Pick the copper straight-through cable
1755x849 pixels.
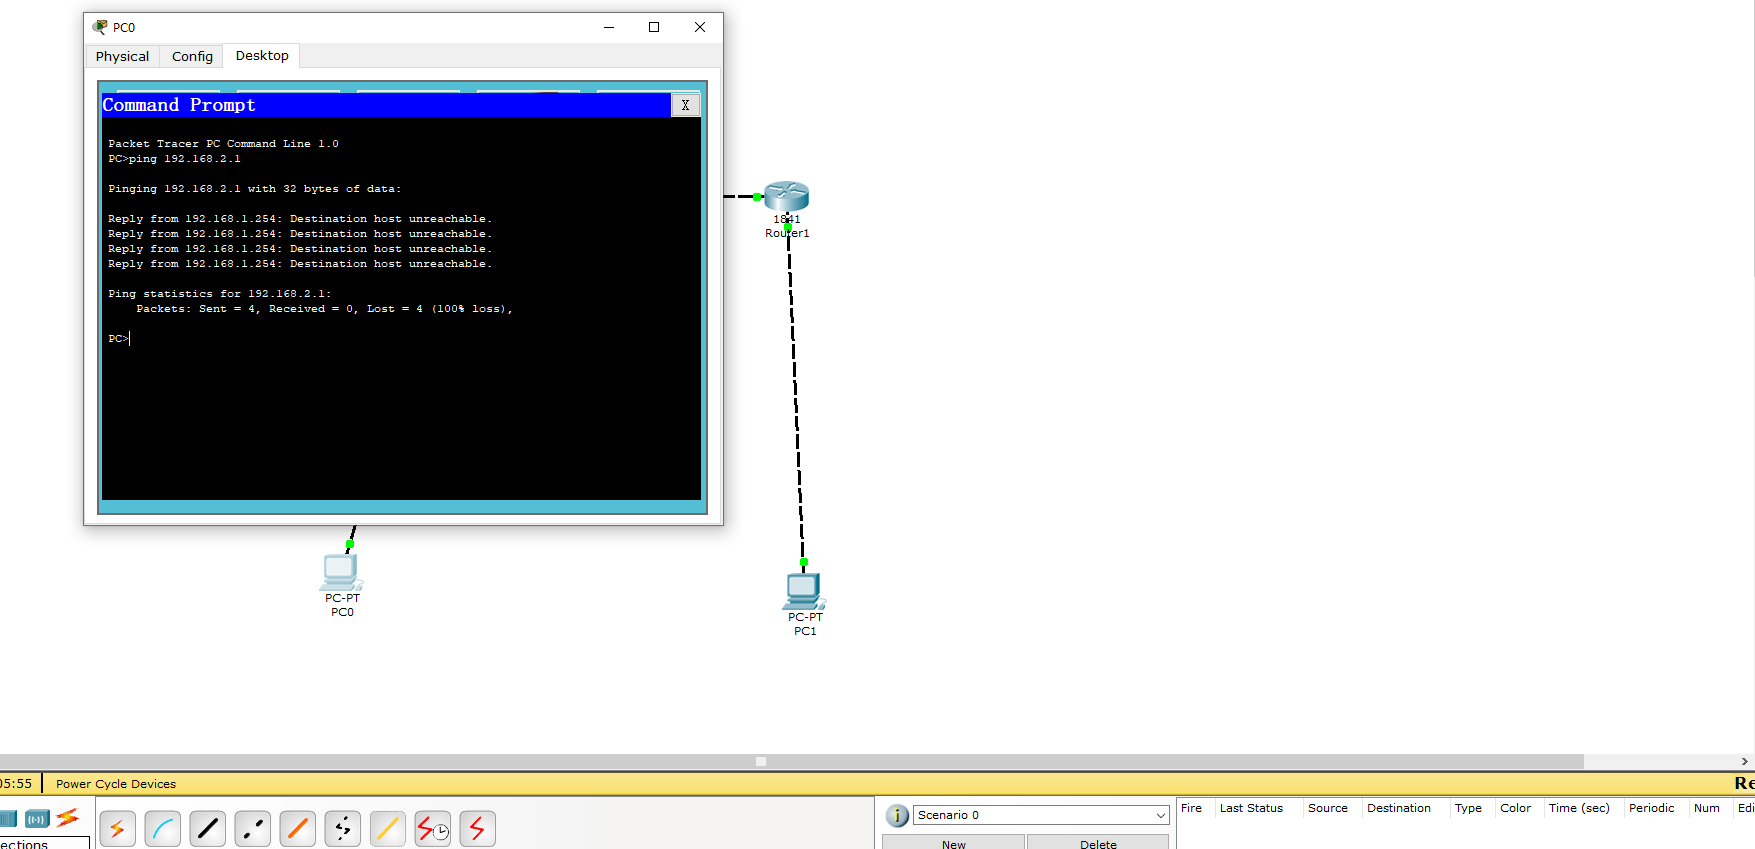pyautogui.click(x=207, y=828)
